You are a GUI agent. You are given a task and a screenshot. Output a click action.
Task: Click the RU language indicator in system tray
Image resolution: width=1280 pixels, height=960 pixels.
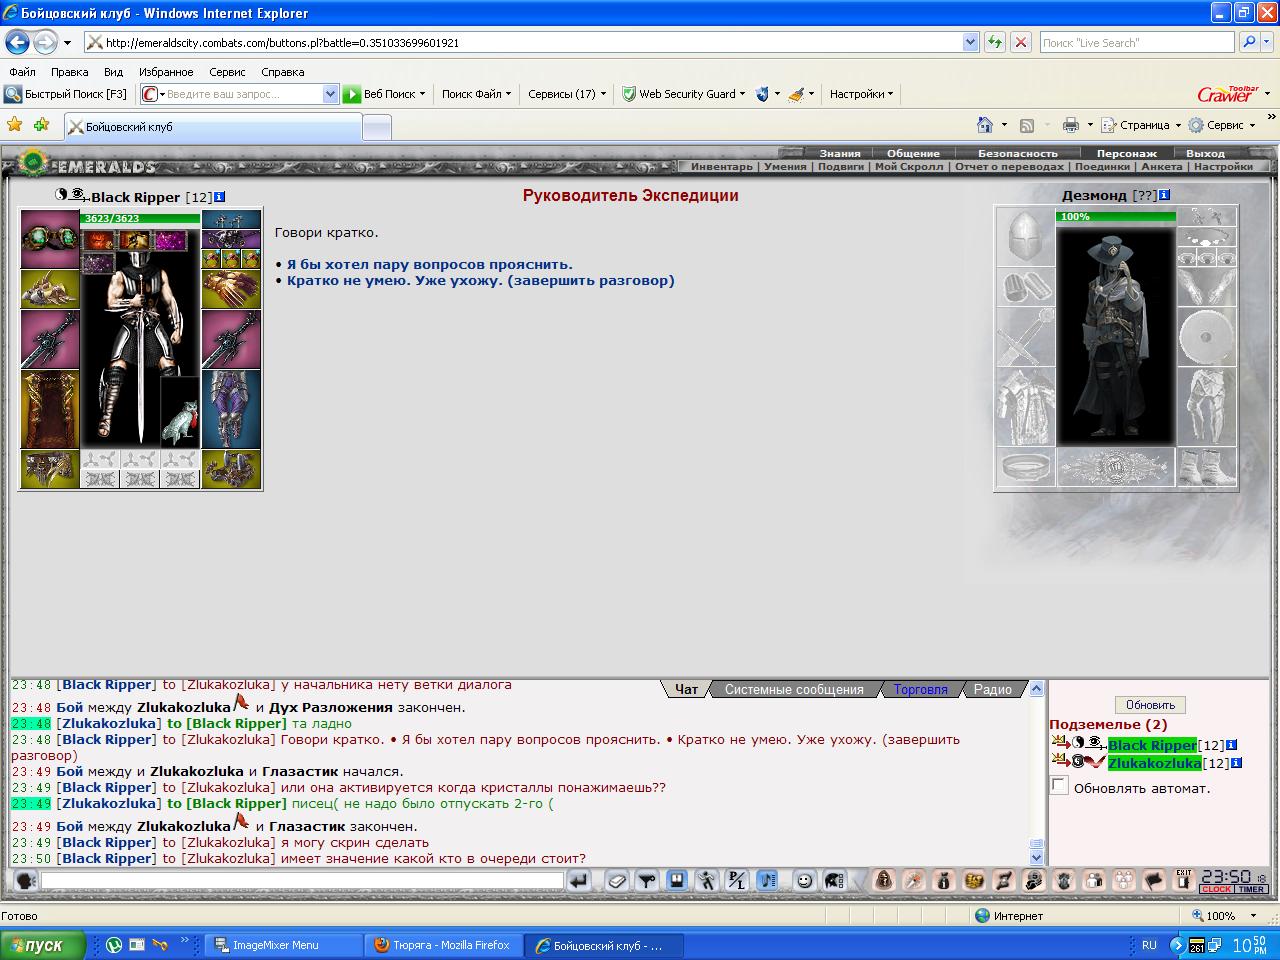1149,945
